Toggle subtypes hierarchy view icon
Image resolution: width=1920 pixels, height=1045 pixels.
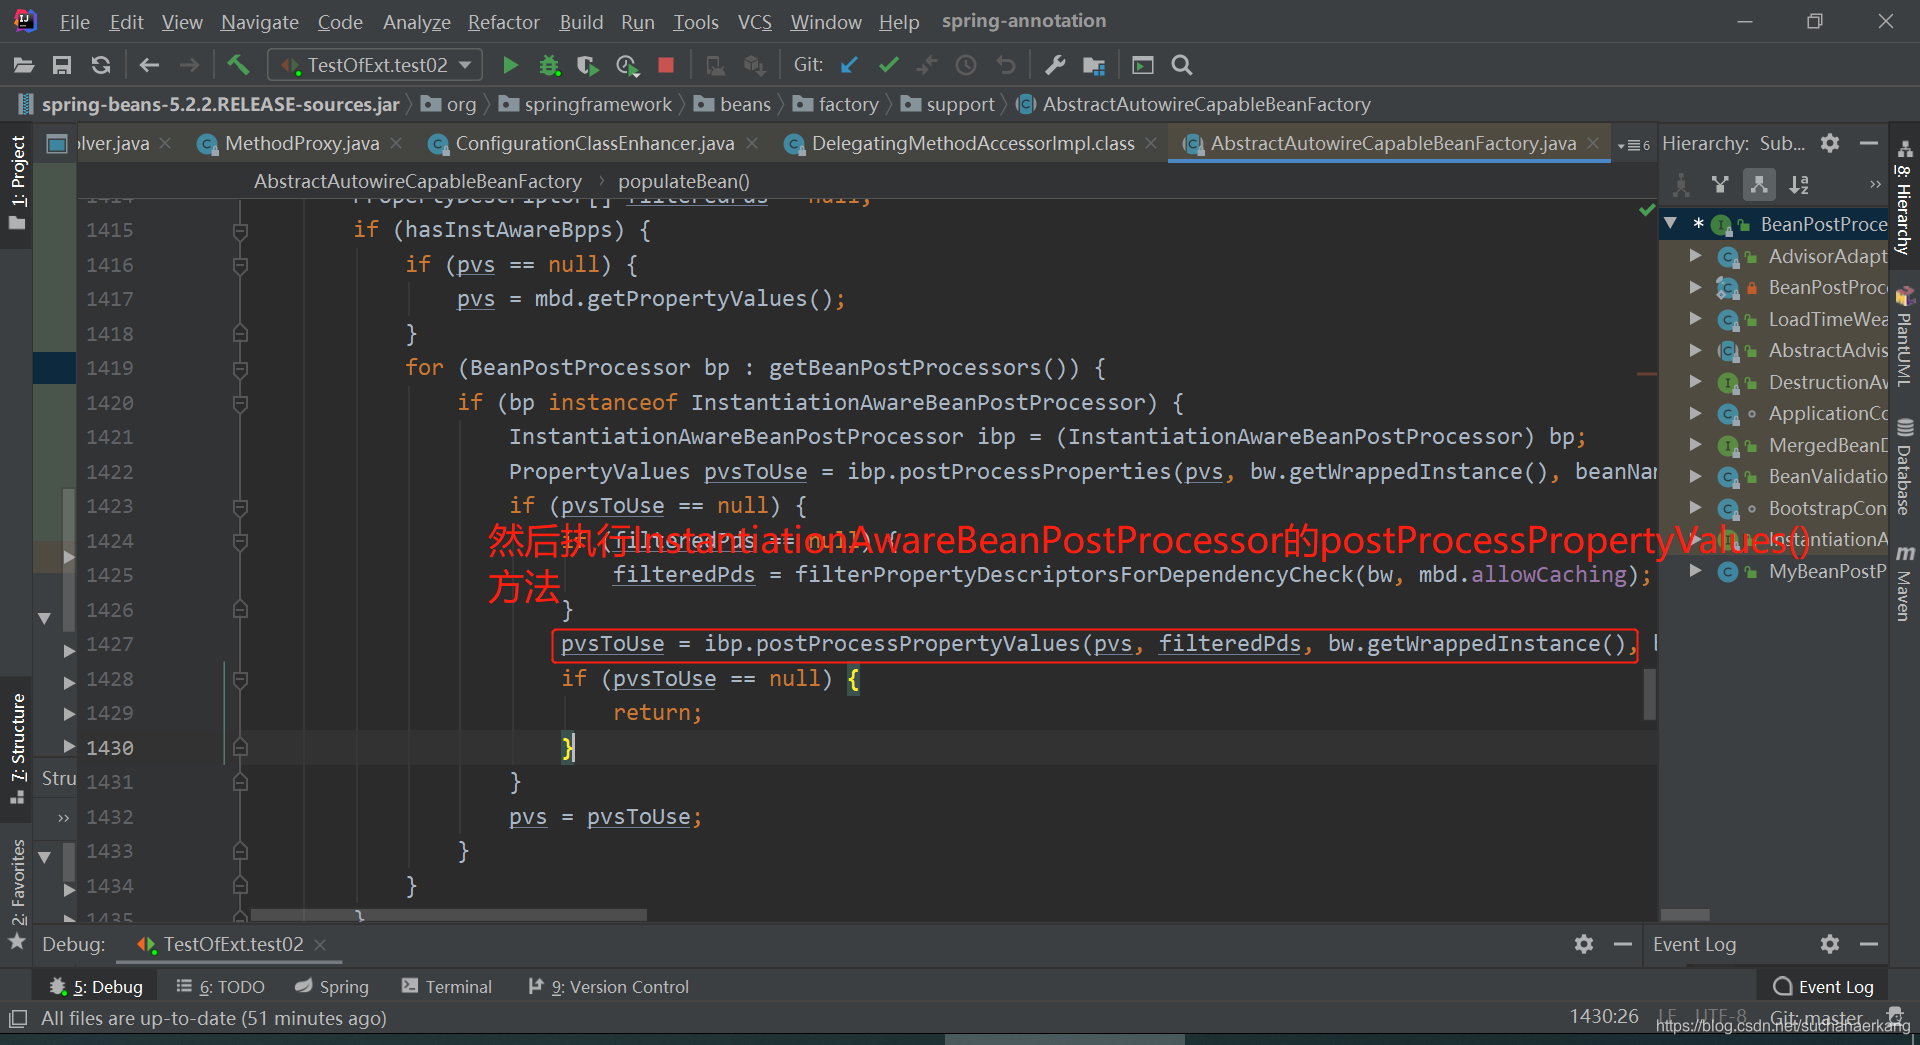coord(1759,184)
